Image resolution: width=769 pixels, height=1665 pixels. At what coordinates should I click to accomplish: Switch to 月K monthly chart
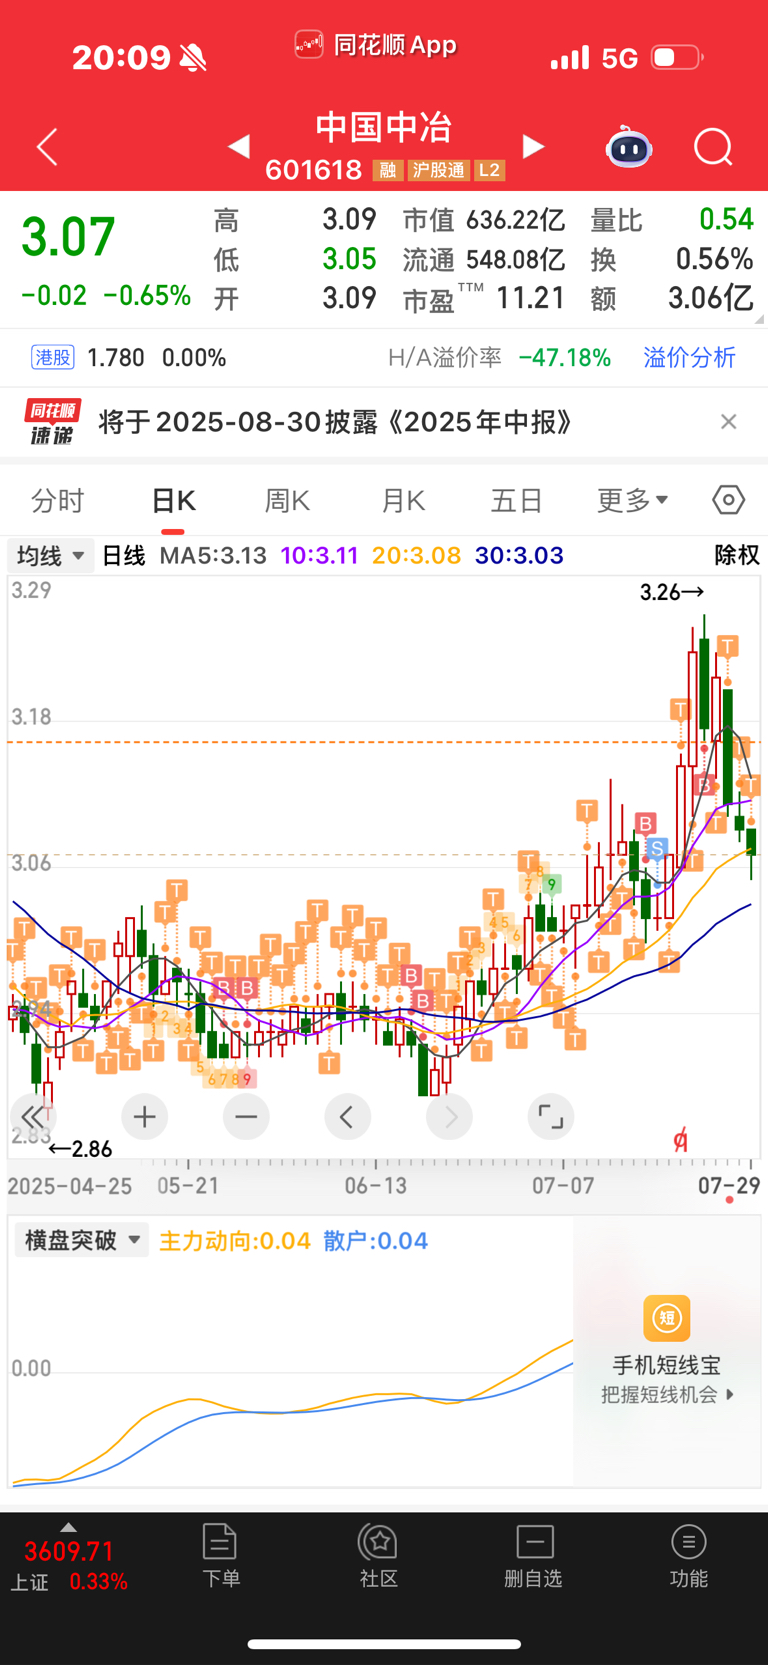coord(403,500)
